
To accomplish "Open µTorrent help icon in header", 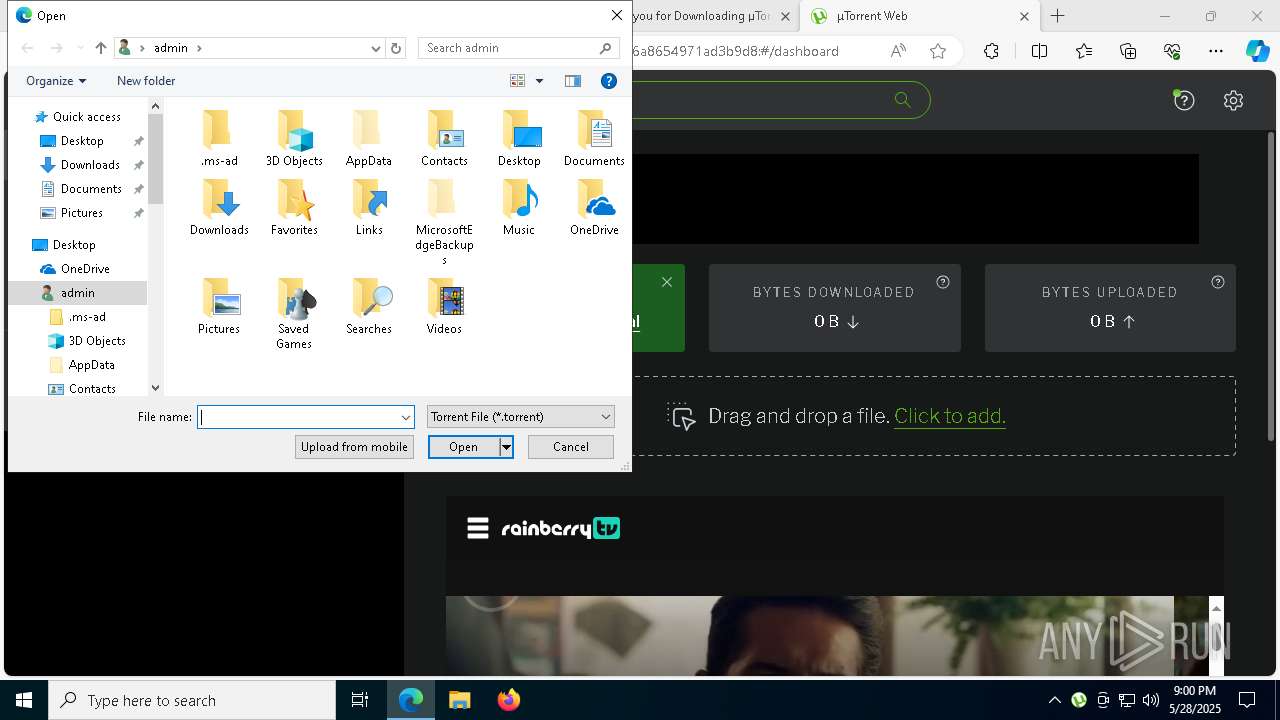I will pos(1184,100).
